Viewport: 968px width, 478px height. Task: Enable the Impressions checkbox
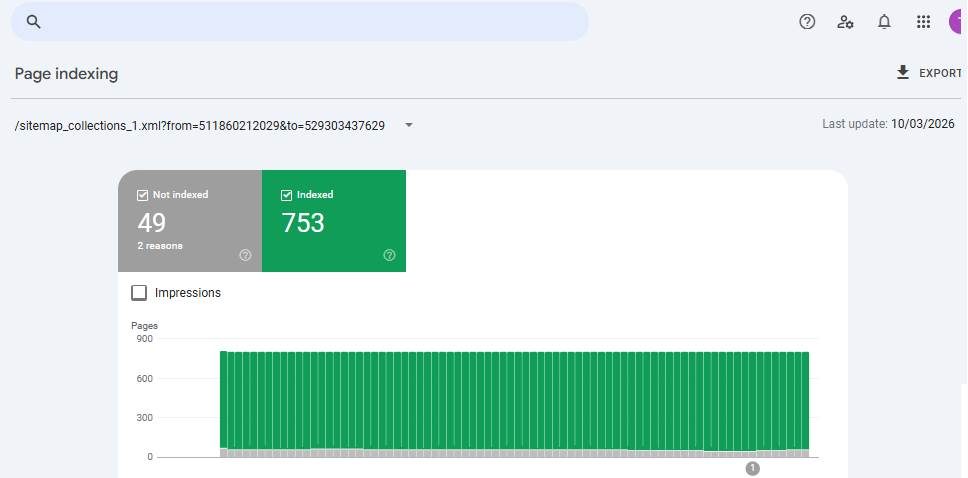[140, 293]
